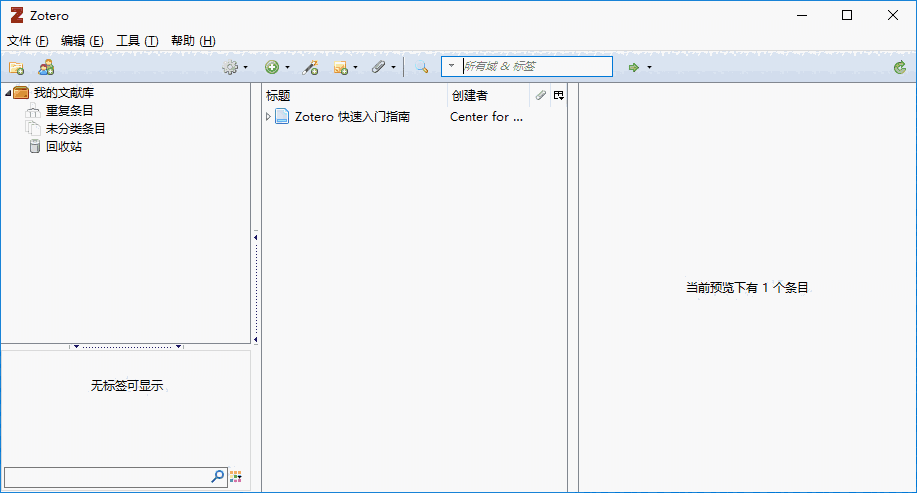The width and height of the screenshot is (917, 493).
Task: Expand the Zotero 快速入门指南 item
Action: coord(268,117)
